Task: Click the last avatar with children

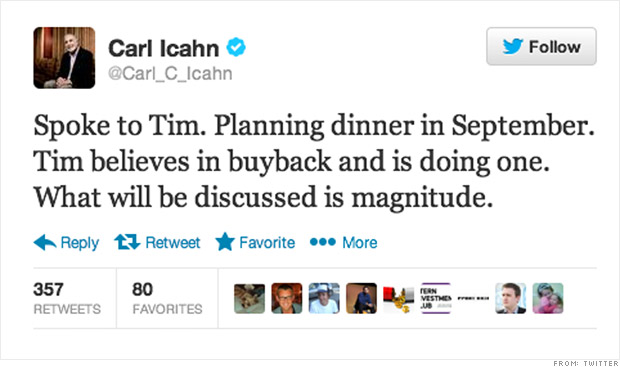Action: pos(548,299)
